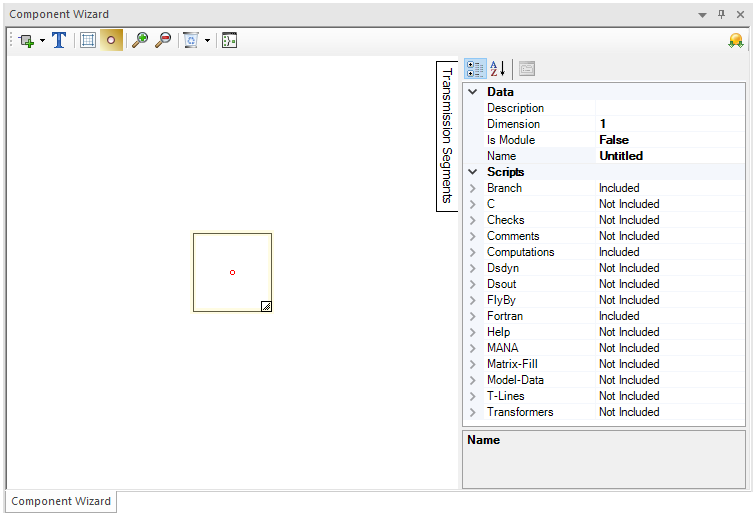Expand the Fortran script row

coord(473,316)
